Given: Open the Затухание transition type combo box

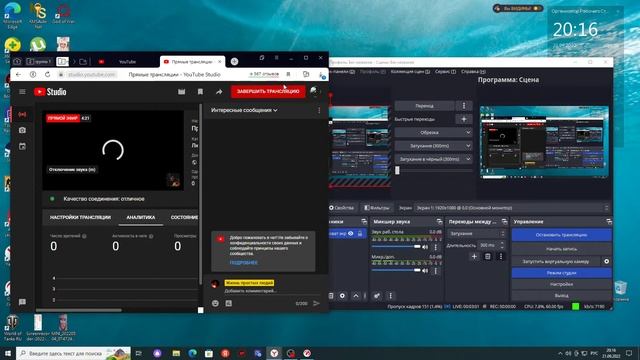Looking at the screenshot, I should pos(476,233).
